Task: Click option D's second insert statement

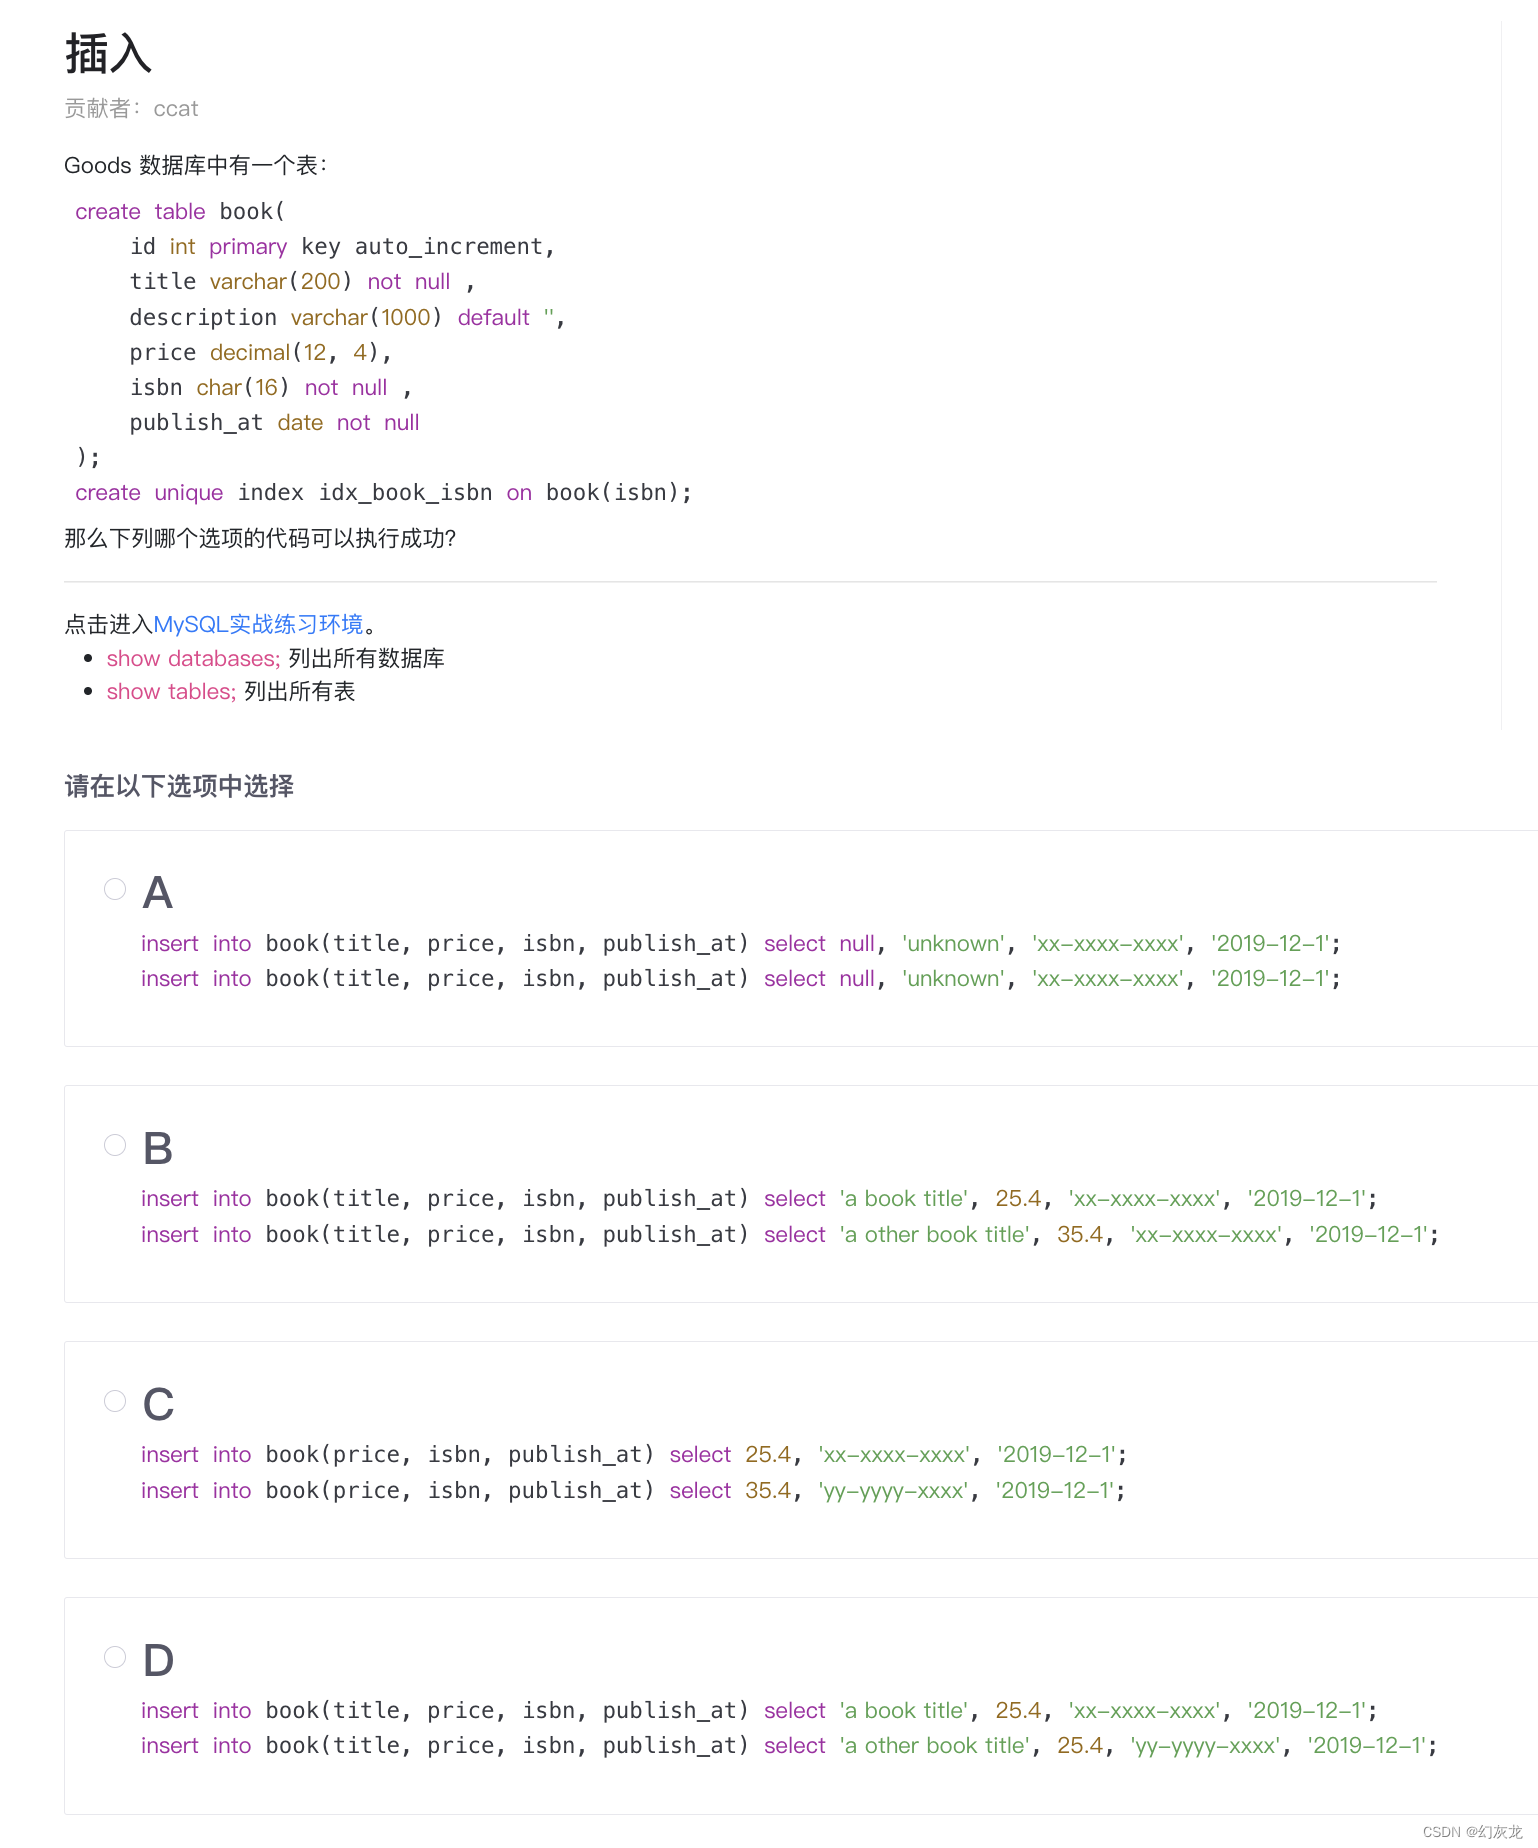Action: pos(788,1745)
